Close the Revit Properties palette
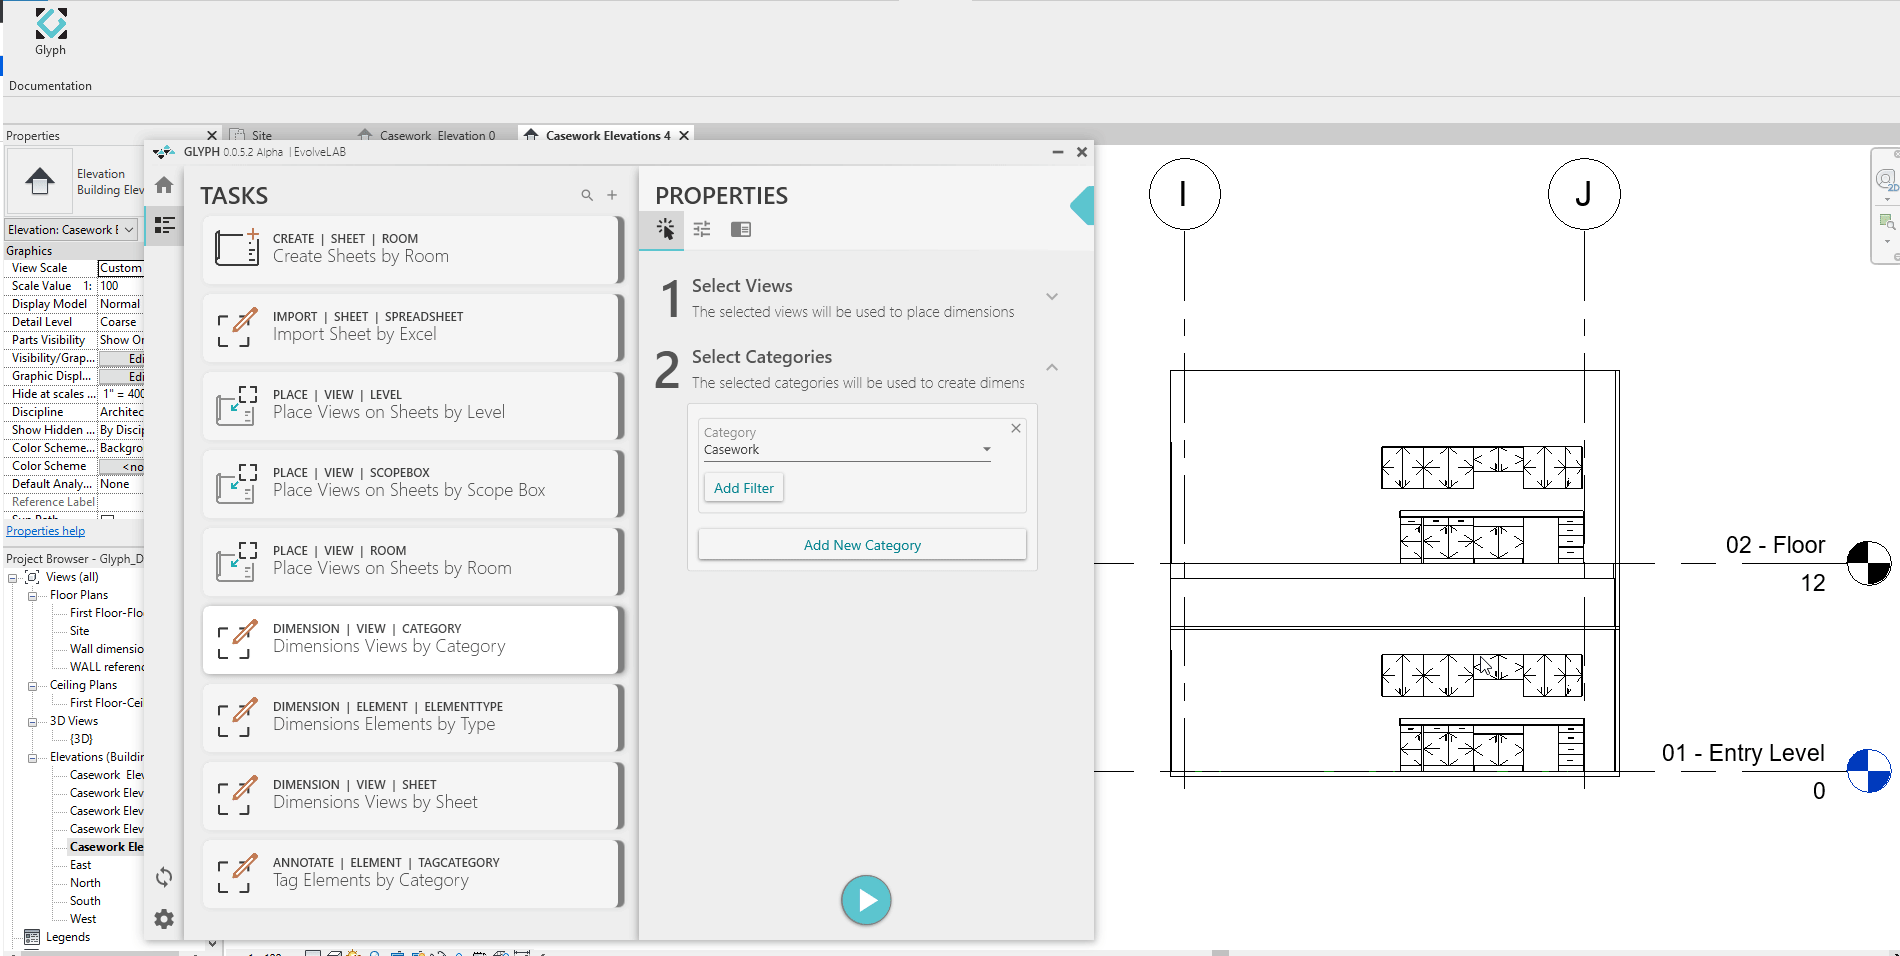Viewport: 1900px width, 956px height. pos(212,135)
